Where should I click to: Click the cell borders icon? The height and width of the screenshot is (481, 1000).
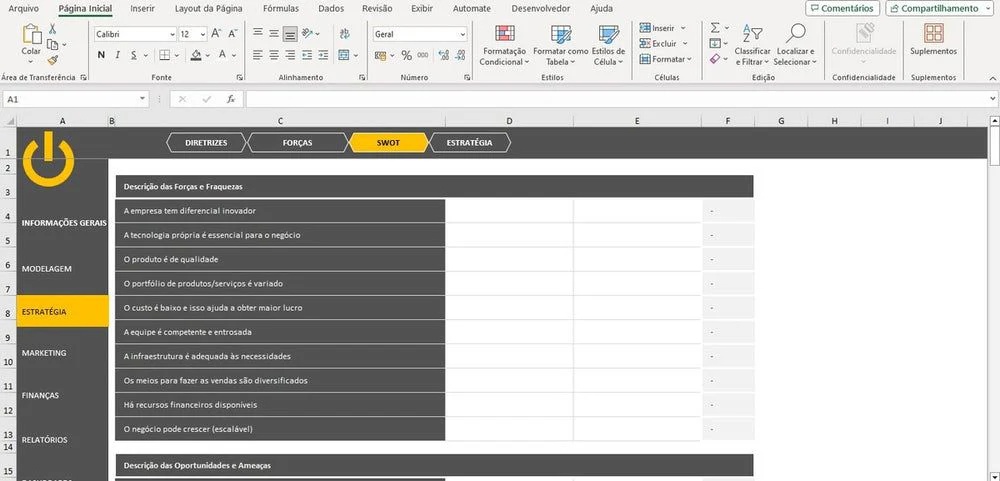point(165,55)
